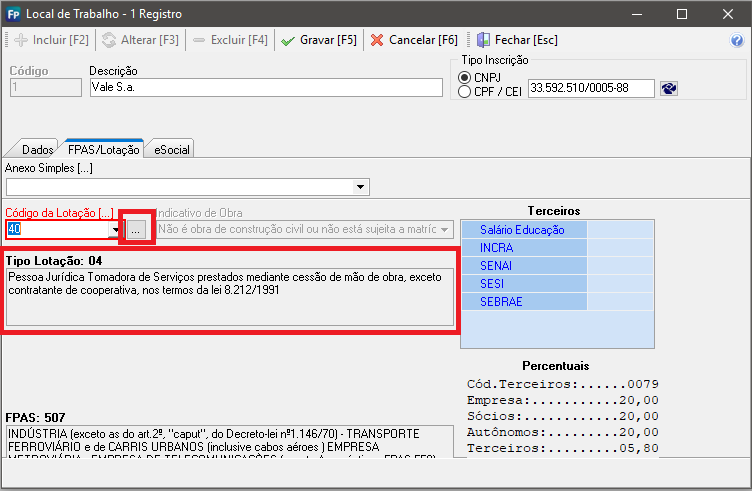Save record with Gravar [F5]
This screenshot has width=752, height=491.
318,40
